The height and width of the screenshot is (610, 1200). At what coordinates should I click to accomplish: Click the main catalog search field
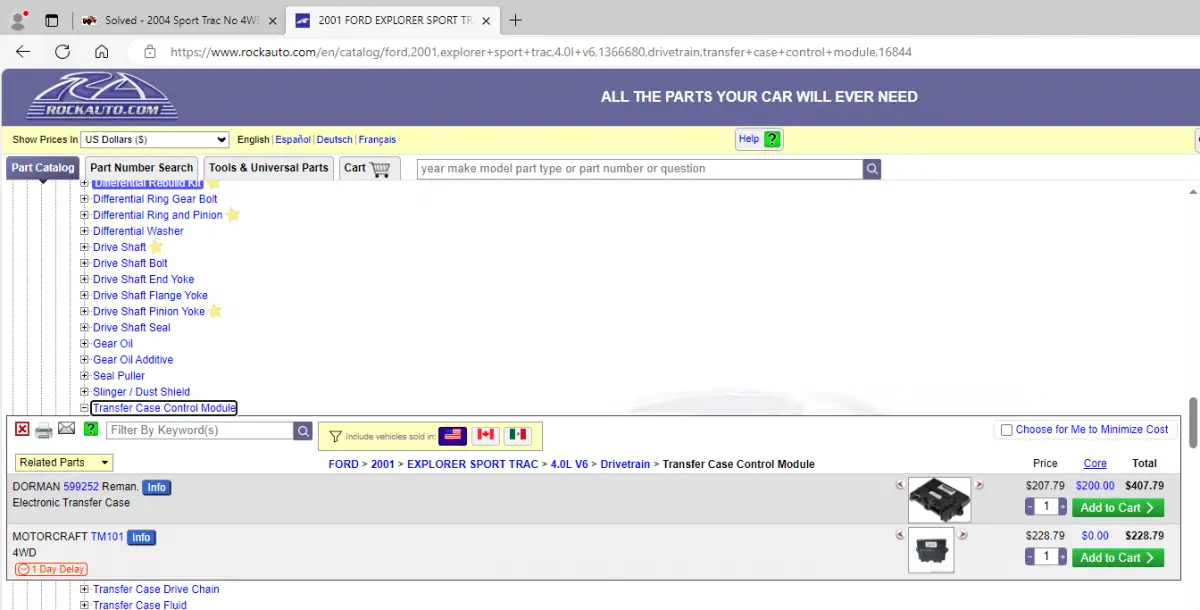coord(640,169)
